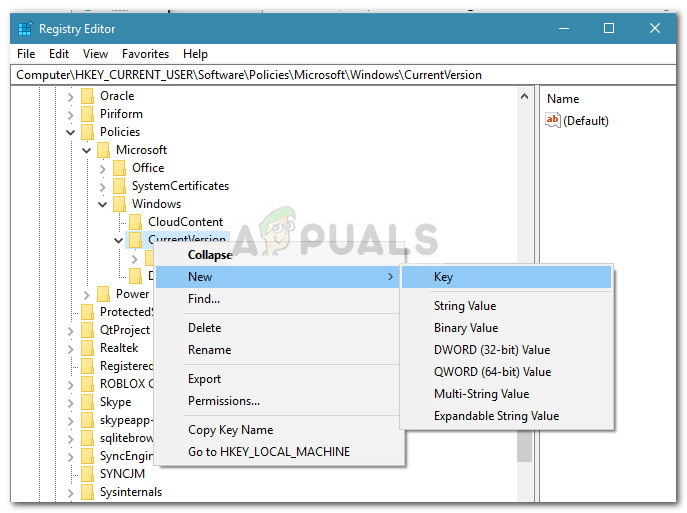Click the ROBLOX folder icon
This screenshot has width=687, height=513.
pos(88,384)
